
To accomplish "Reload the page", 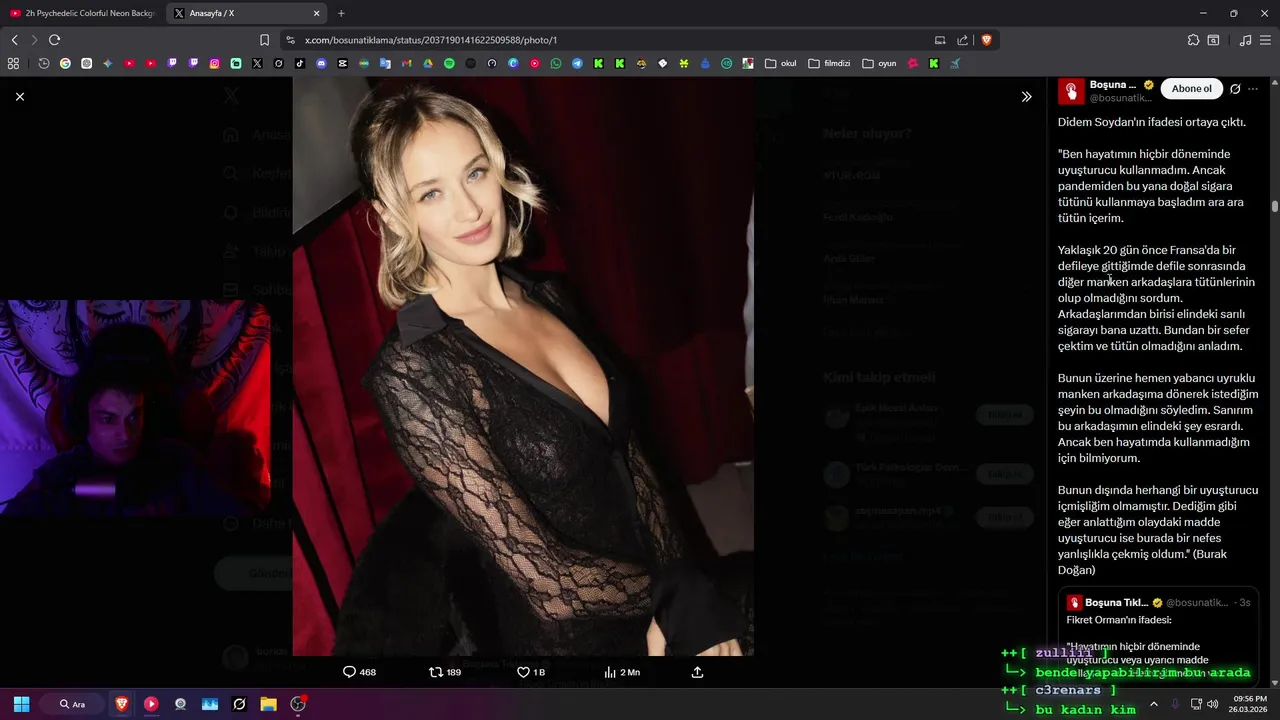I will point(54,40).
